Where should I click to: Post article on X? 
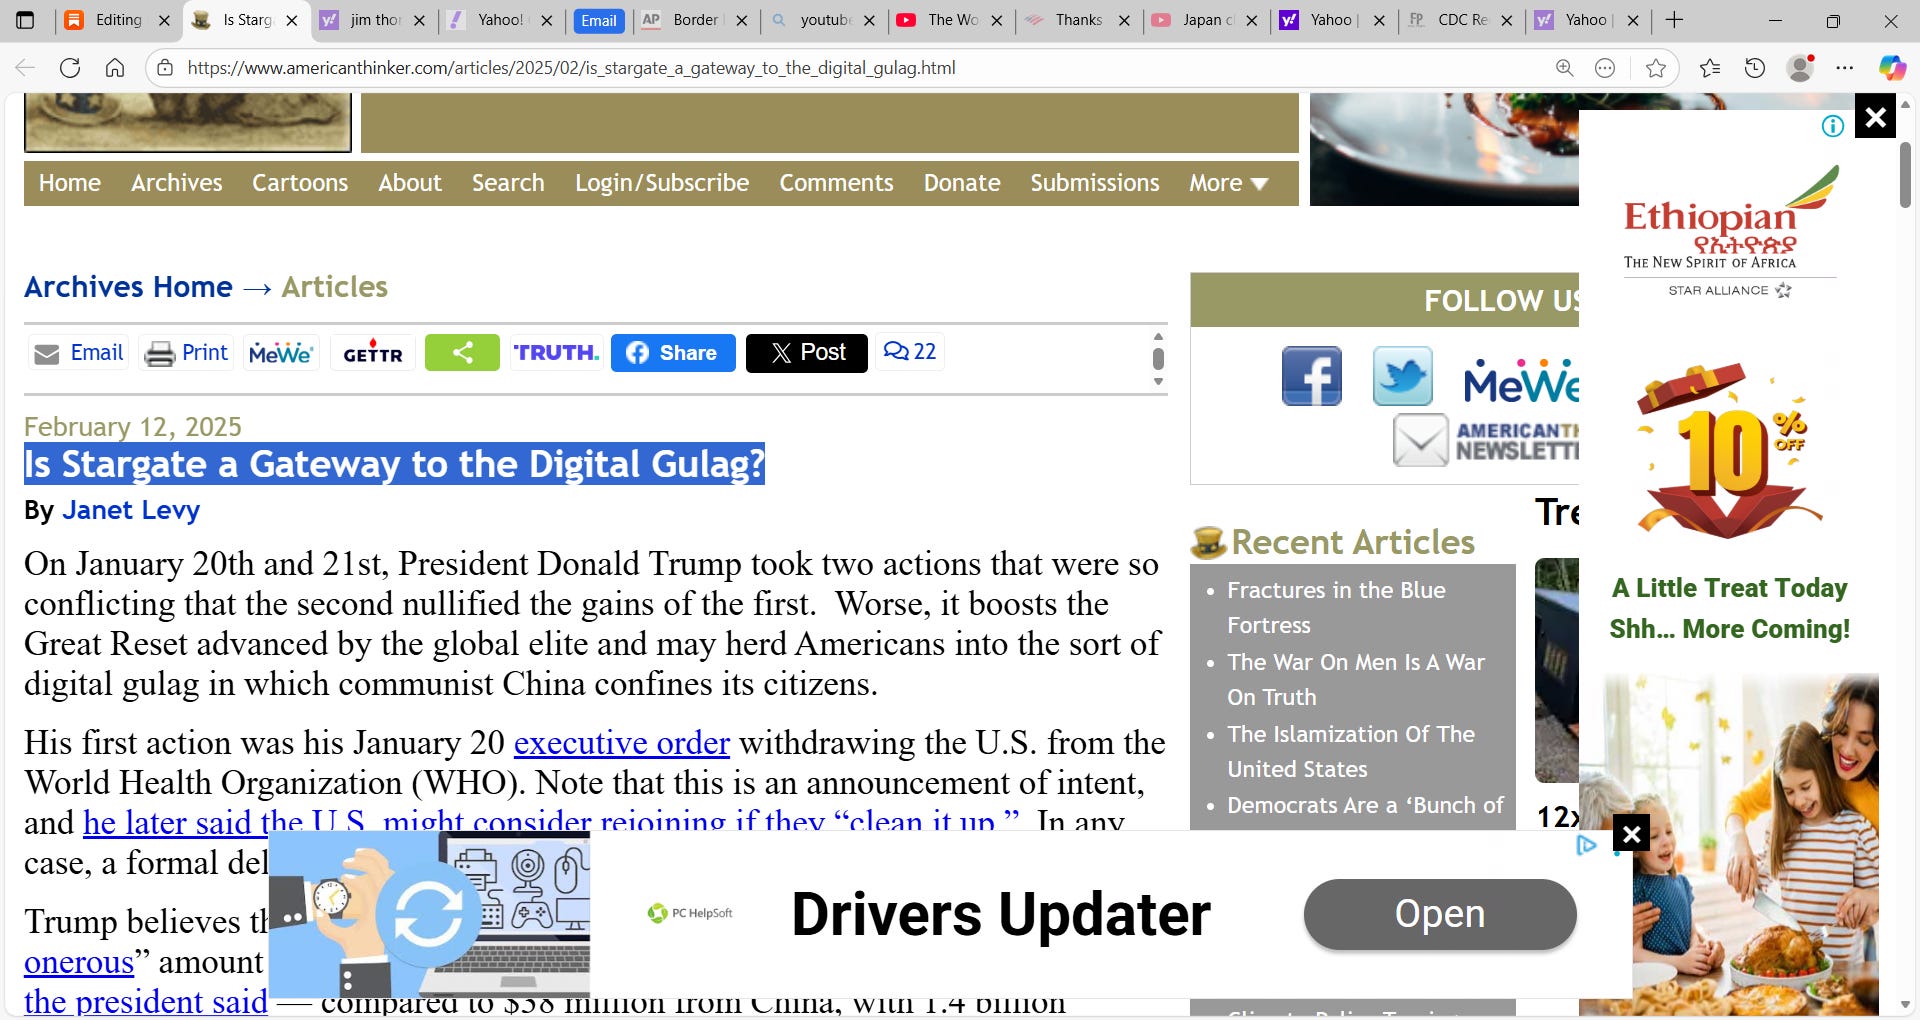click(x=807, y=353)
